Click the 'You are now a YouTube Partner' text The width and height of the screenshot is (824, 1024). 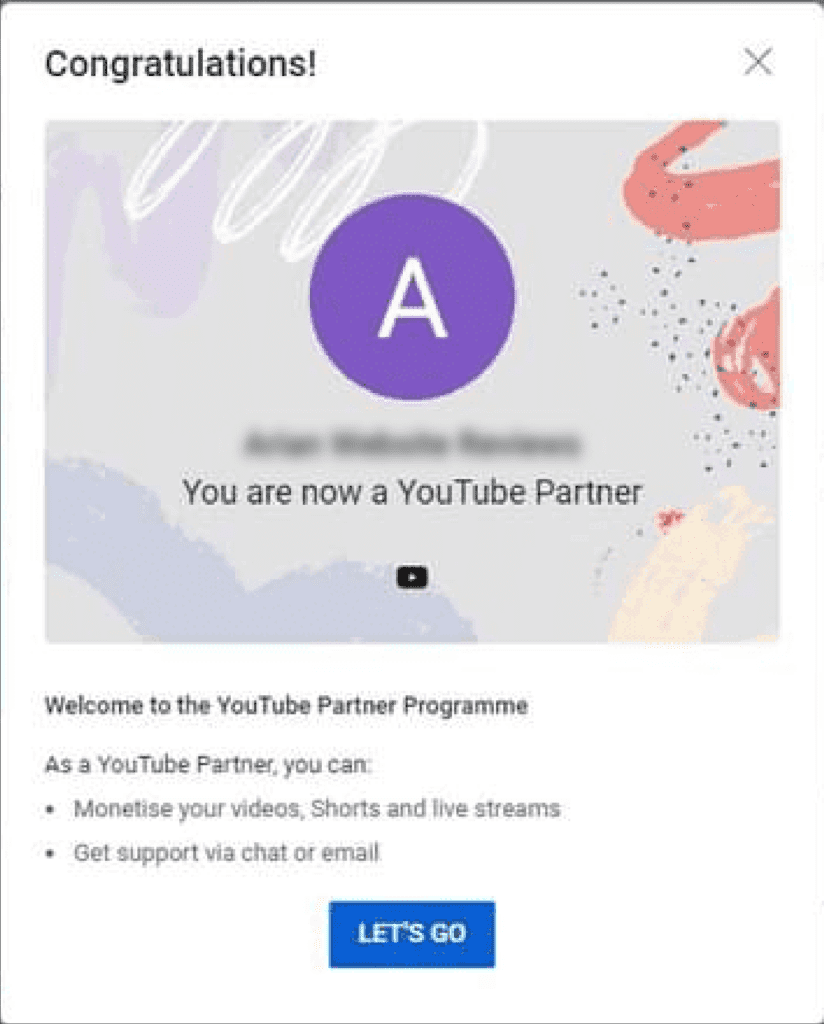(x=412, y=492)
